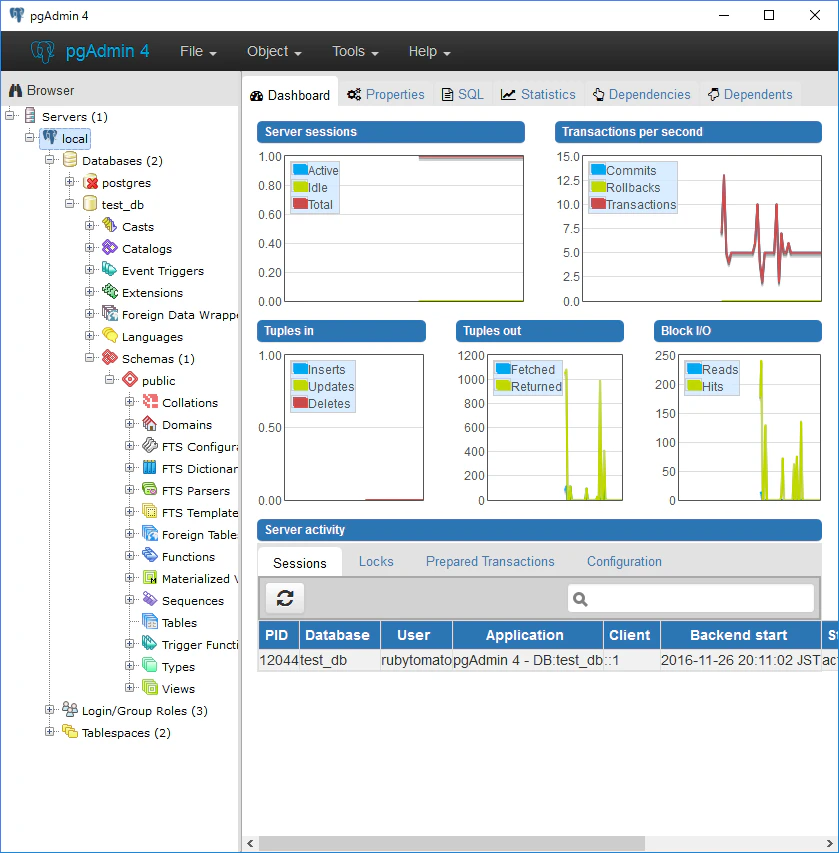The height and width of the screenshot is (853, 839).
Task: Click the Extensions node icon
Action: (x=110, y=292)
